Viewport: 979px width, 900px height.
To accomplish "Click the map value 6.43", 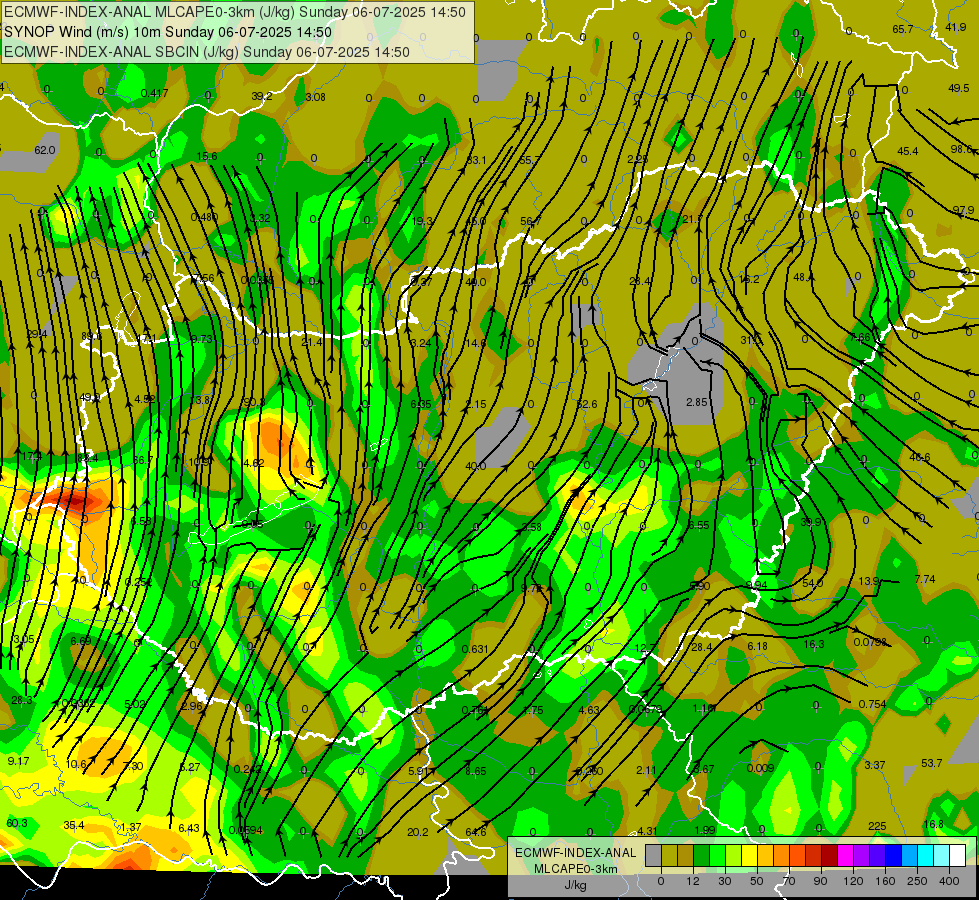I will (189, 828).
